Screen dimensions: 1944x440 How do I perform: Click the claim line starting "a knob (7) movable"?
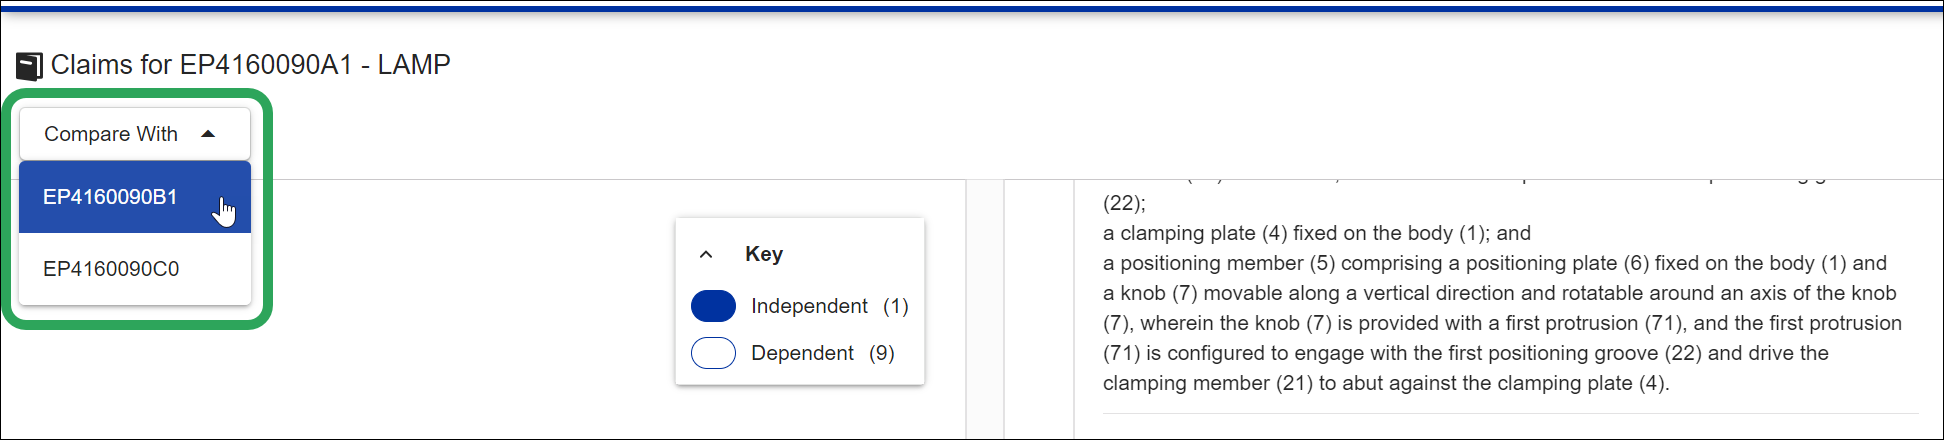click(1499, 293)
